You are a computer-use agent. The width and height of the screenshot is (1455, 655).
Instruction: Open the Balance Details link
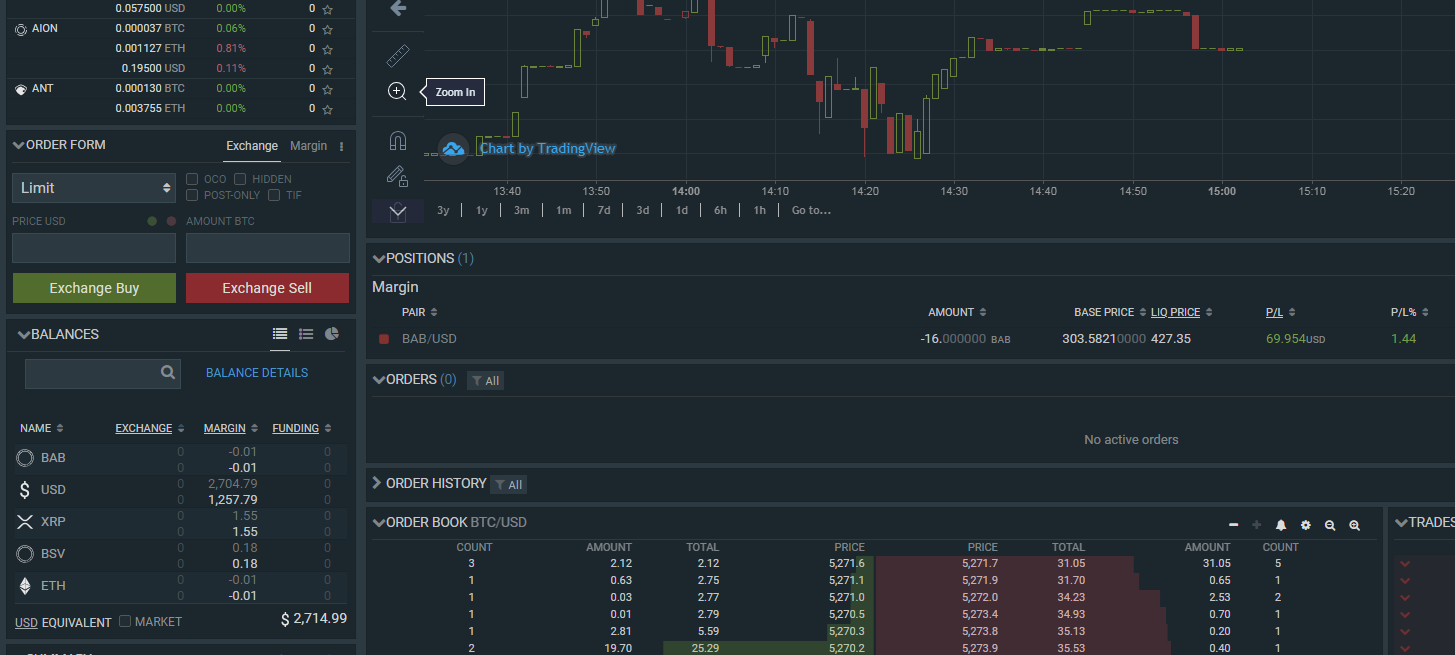[x=257, y=373]
